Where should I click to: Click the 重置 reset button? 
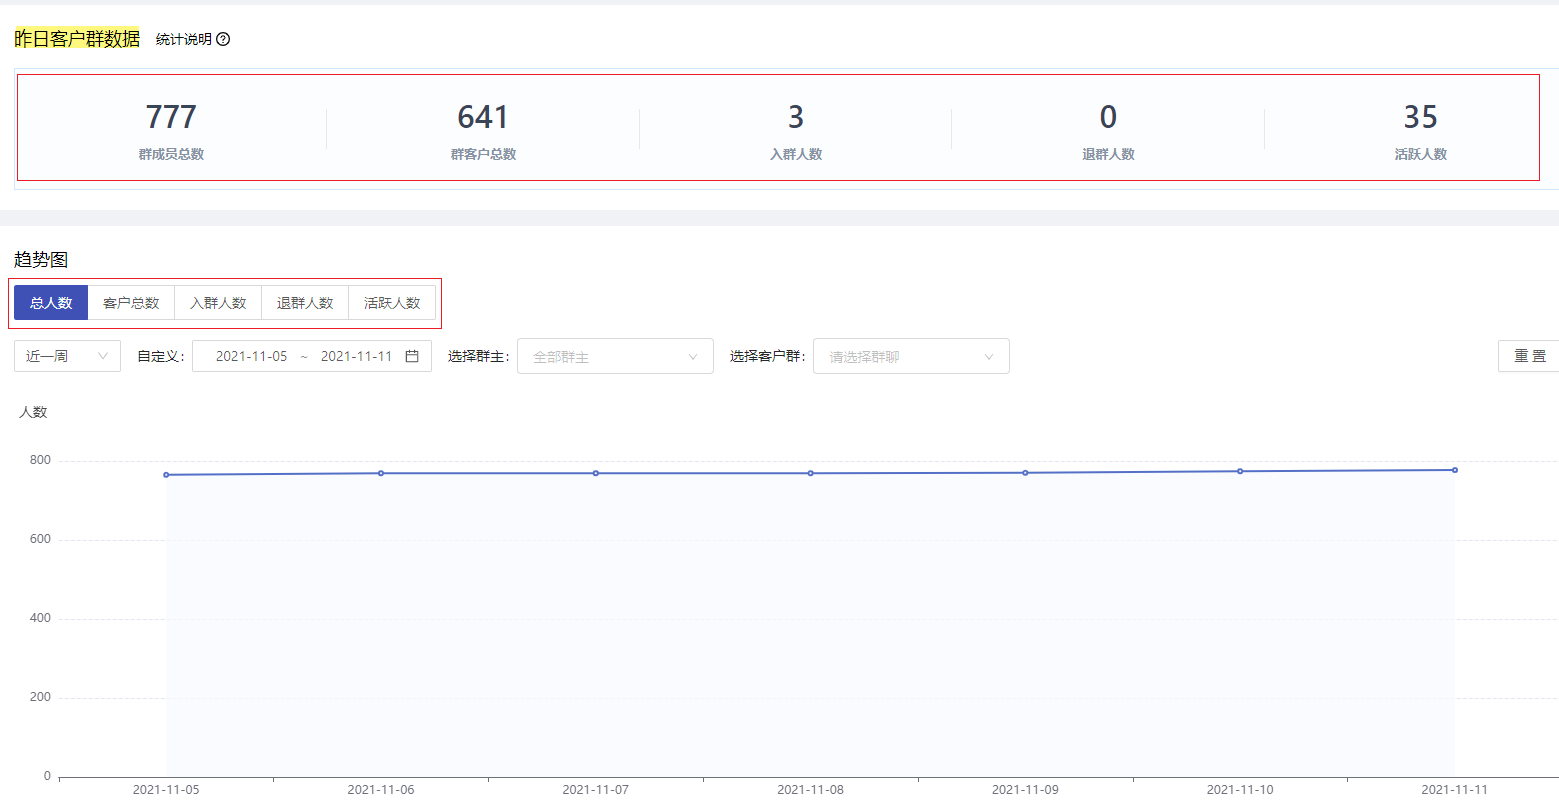[1529, 356]
